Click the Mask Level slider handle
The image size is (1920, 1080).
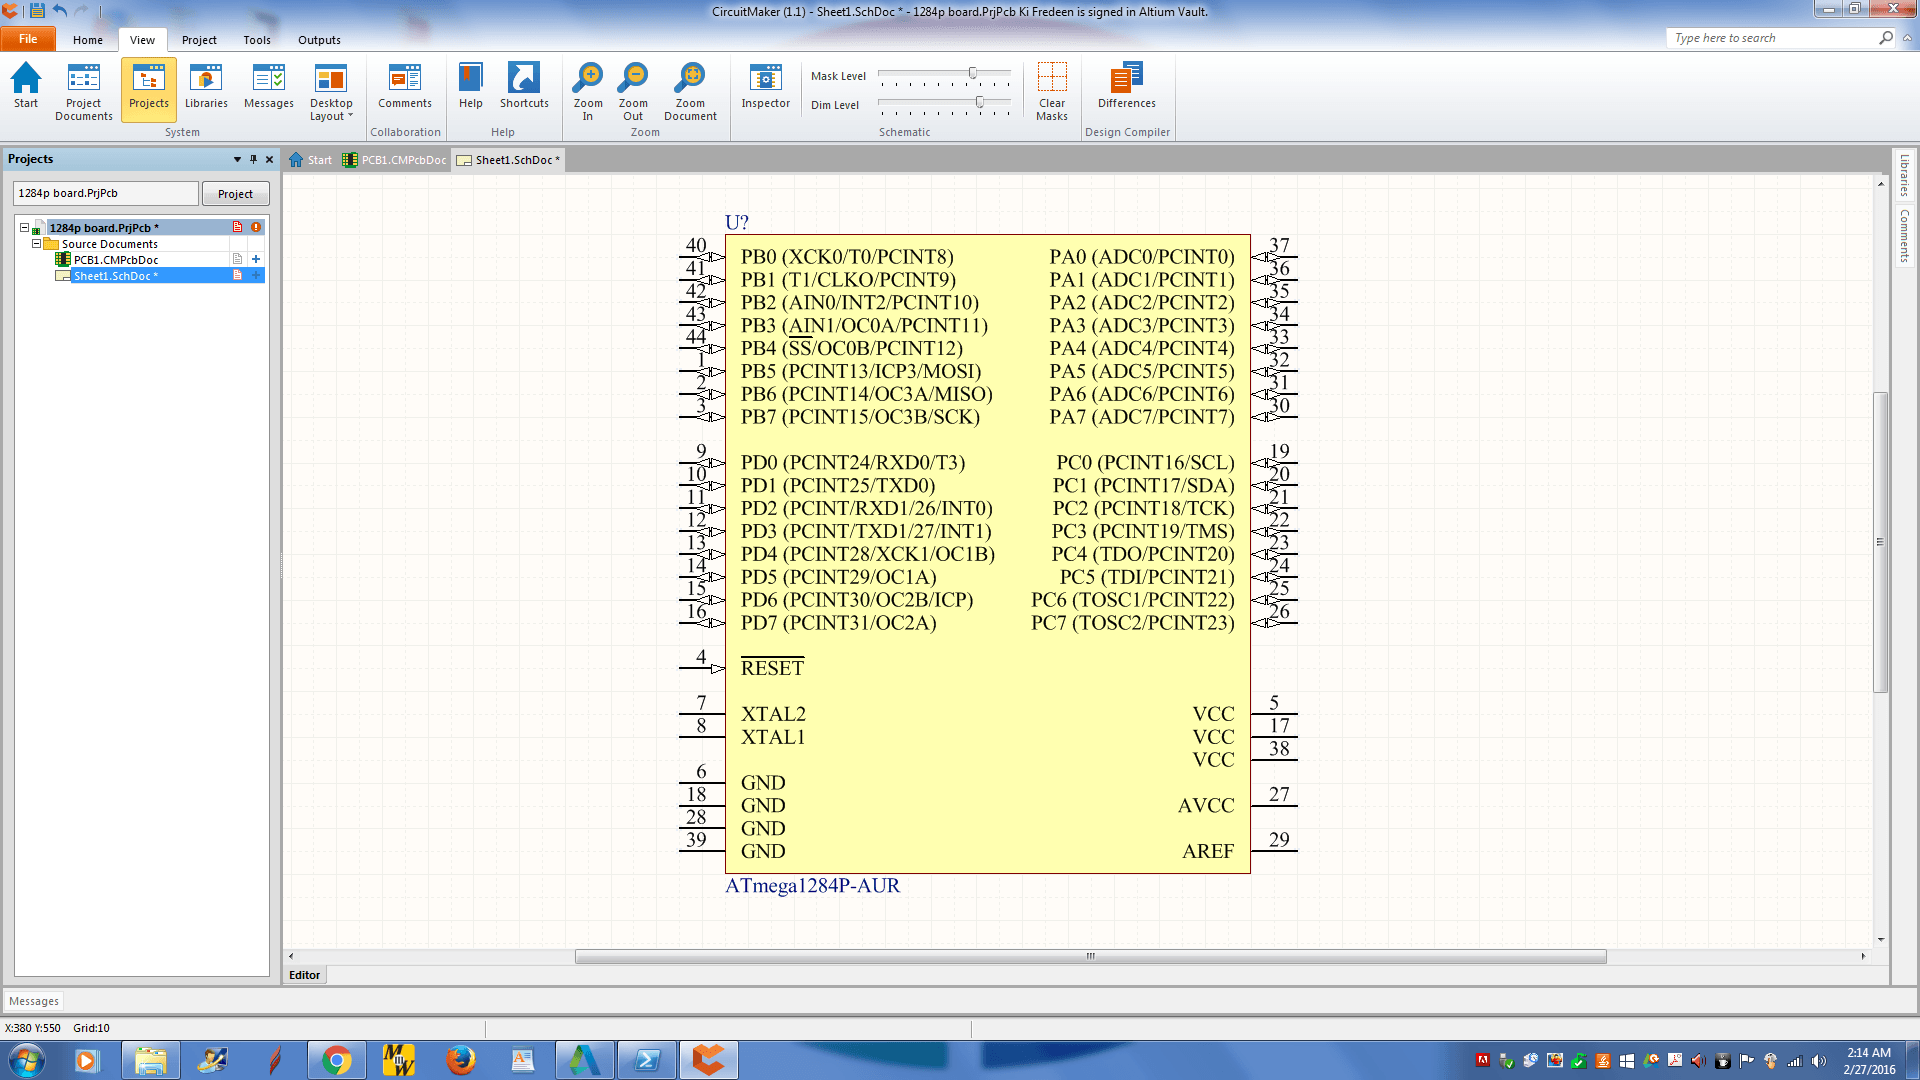click(973, 74)
